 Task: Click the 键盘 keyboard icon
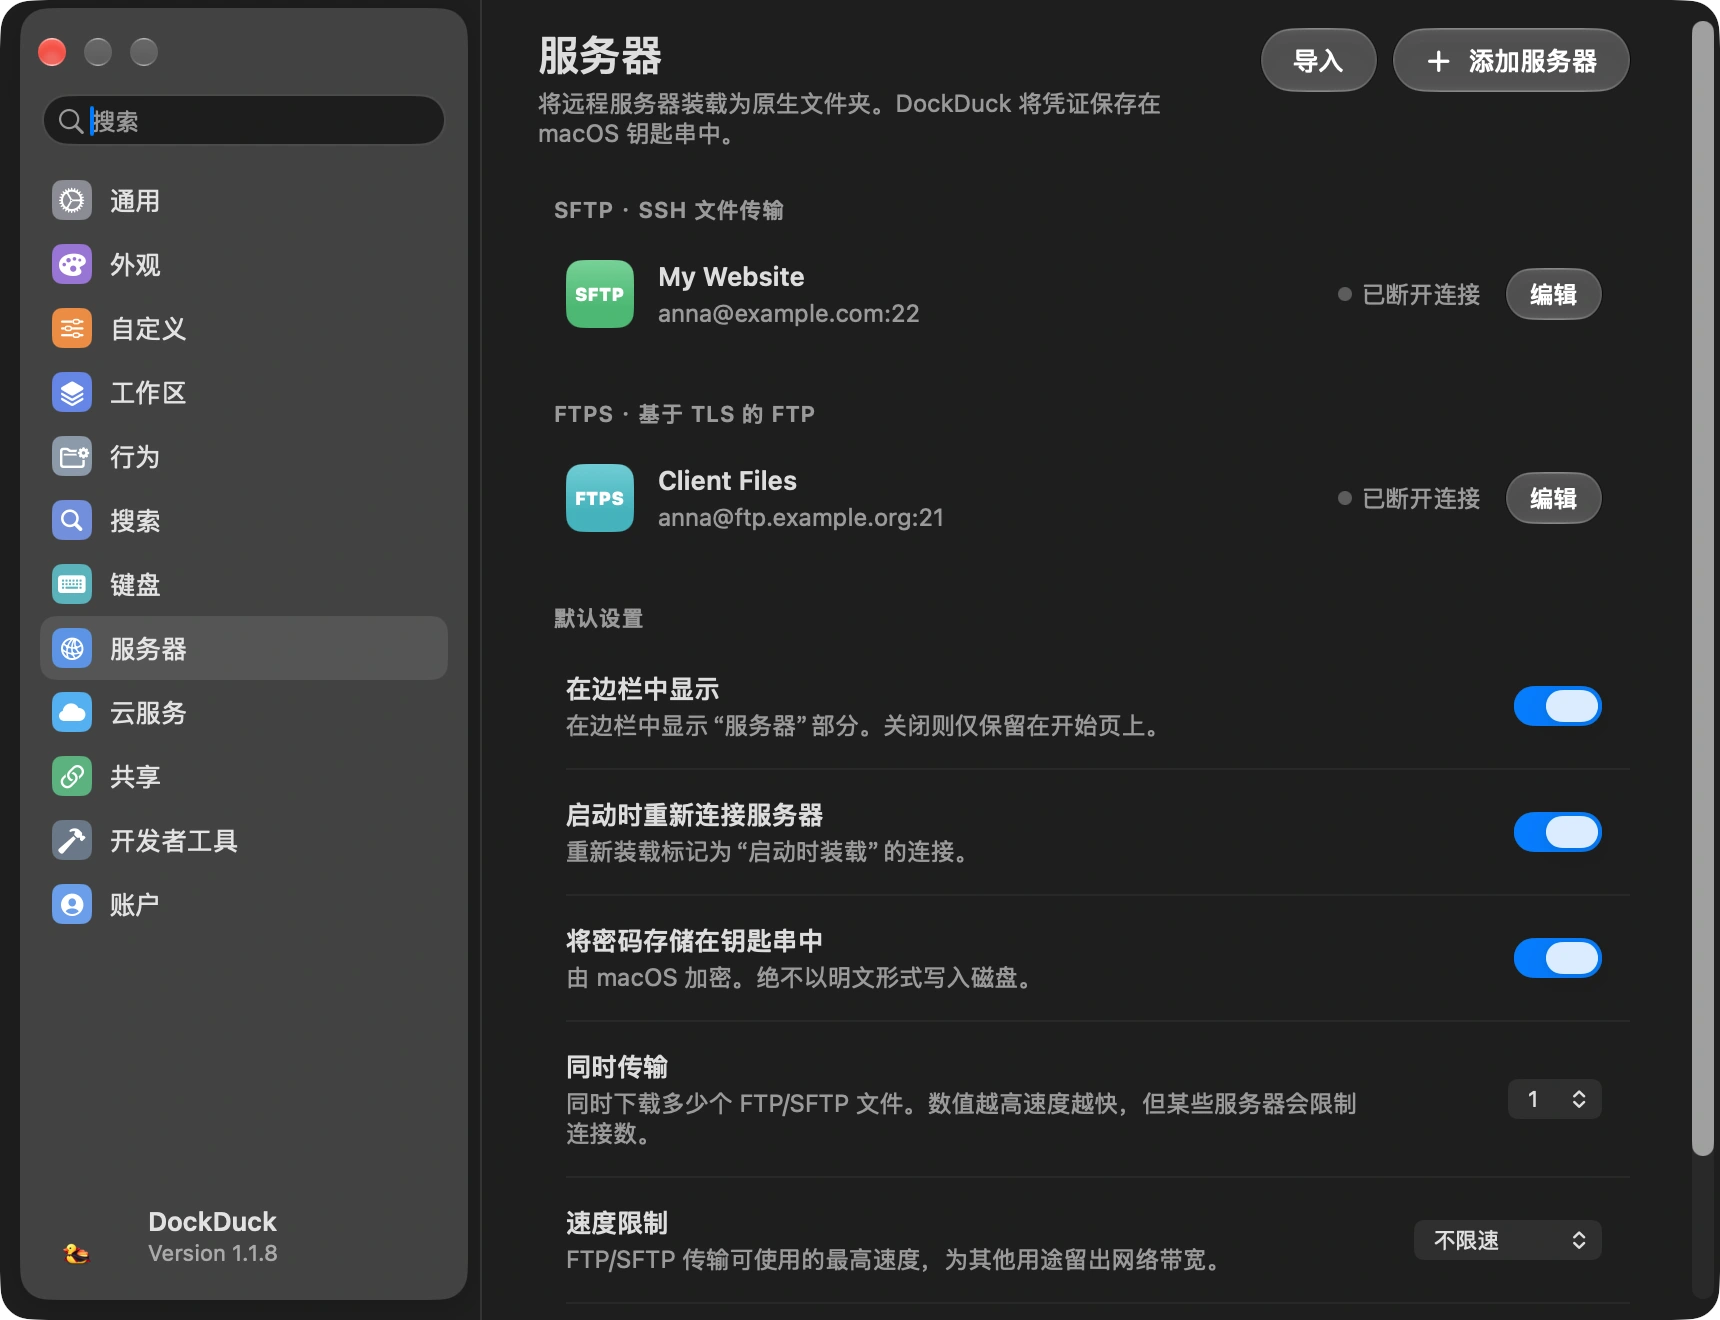72,585
